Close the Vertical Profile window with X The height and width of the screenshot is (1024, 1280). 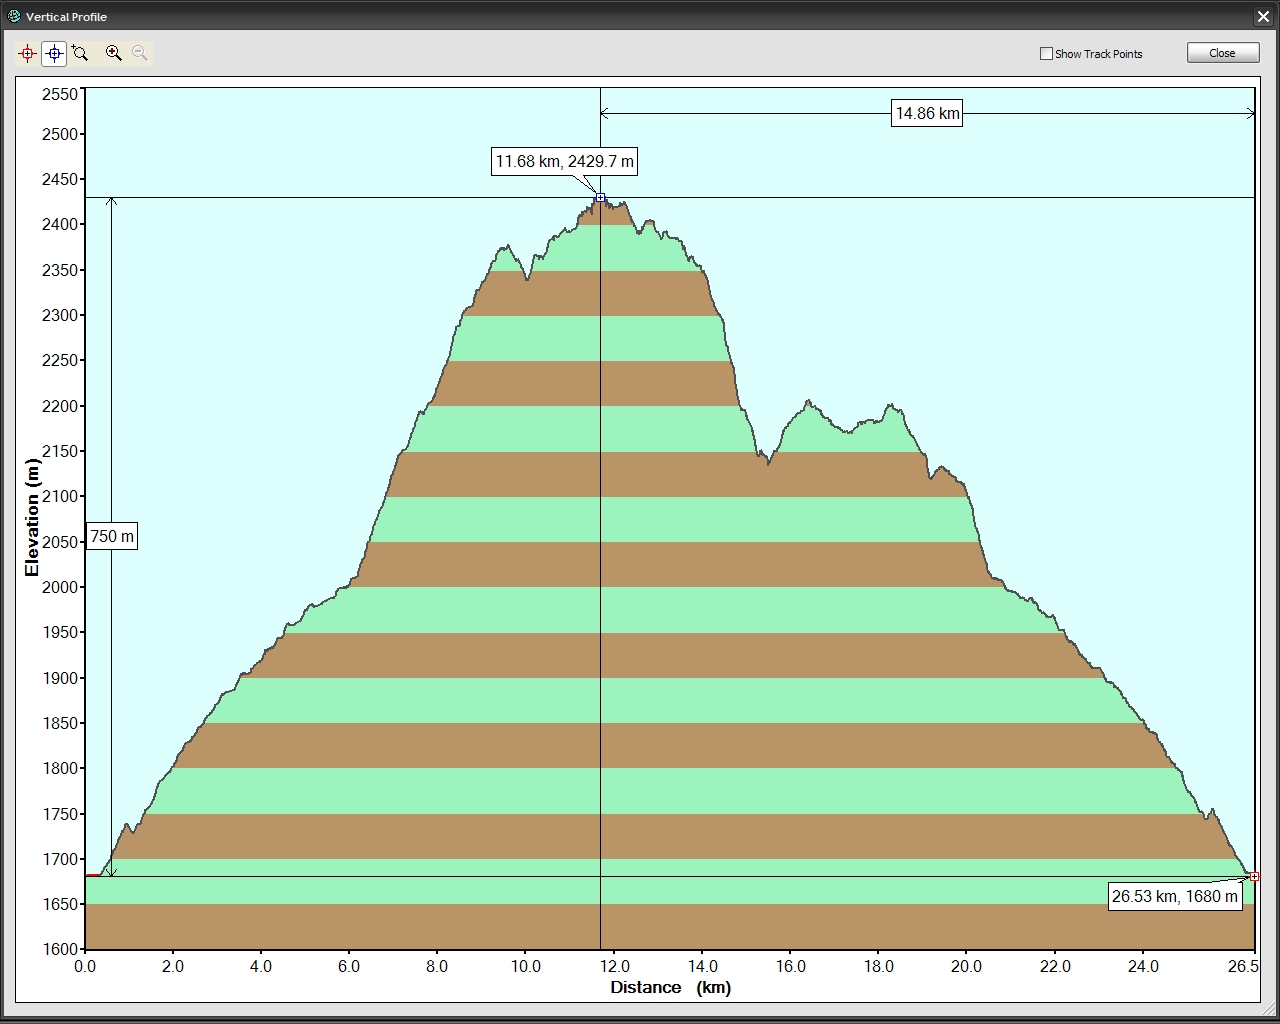[1265, 17]
